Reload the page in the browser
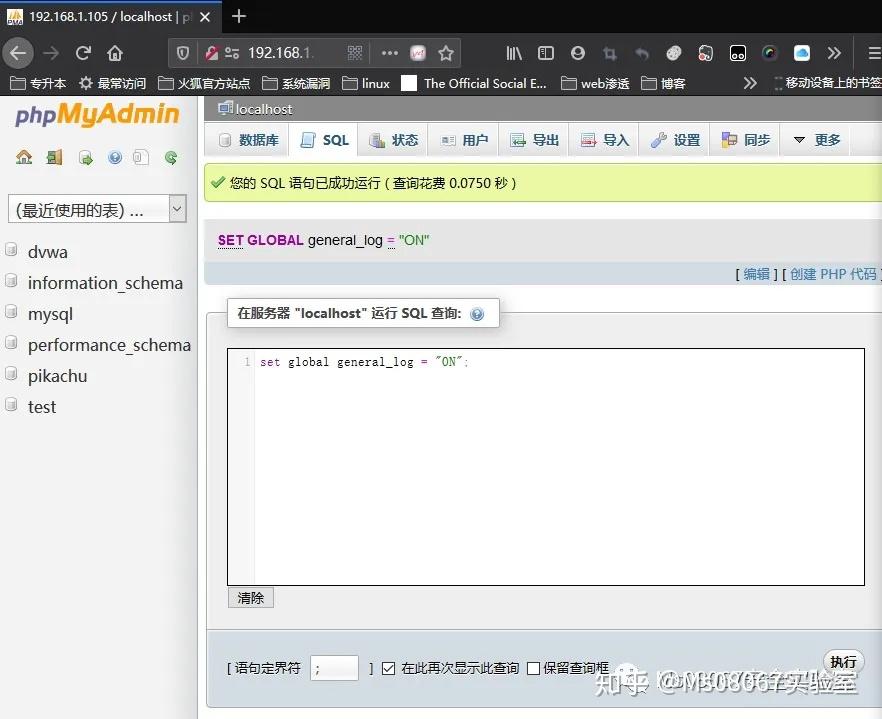 coord(83,53)
